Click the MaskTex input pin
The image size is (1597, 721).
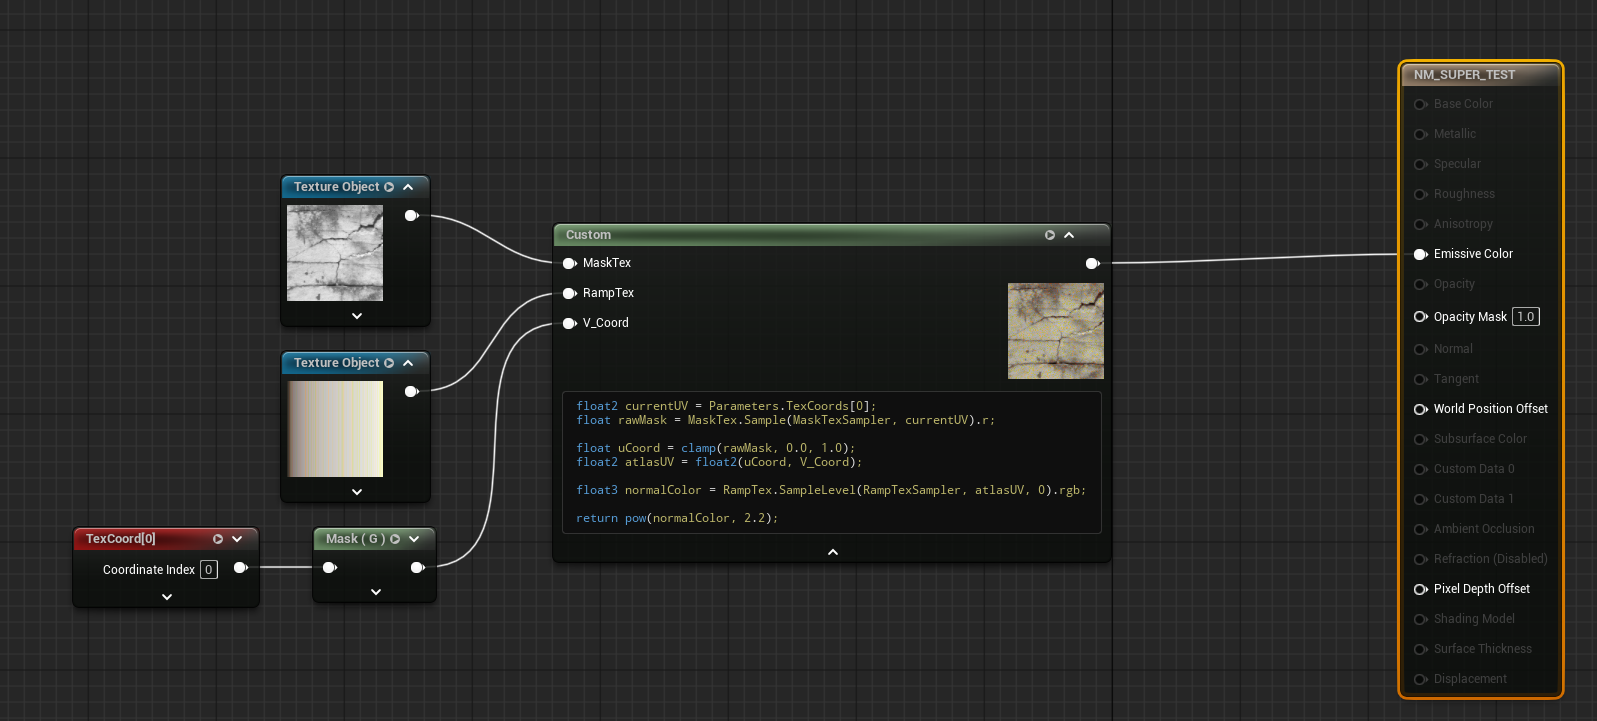point(569,263)
